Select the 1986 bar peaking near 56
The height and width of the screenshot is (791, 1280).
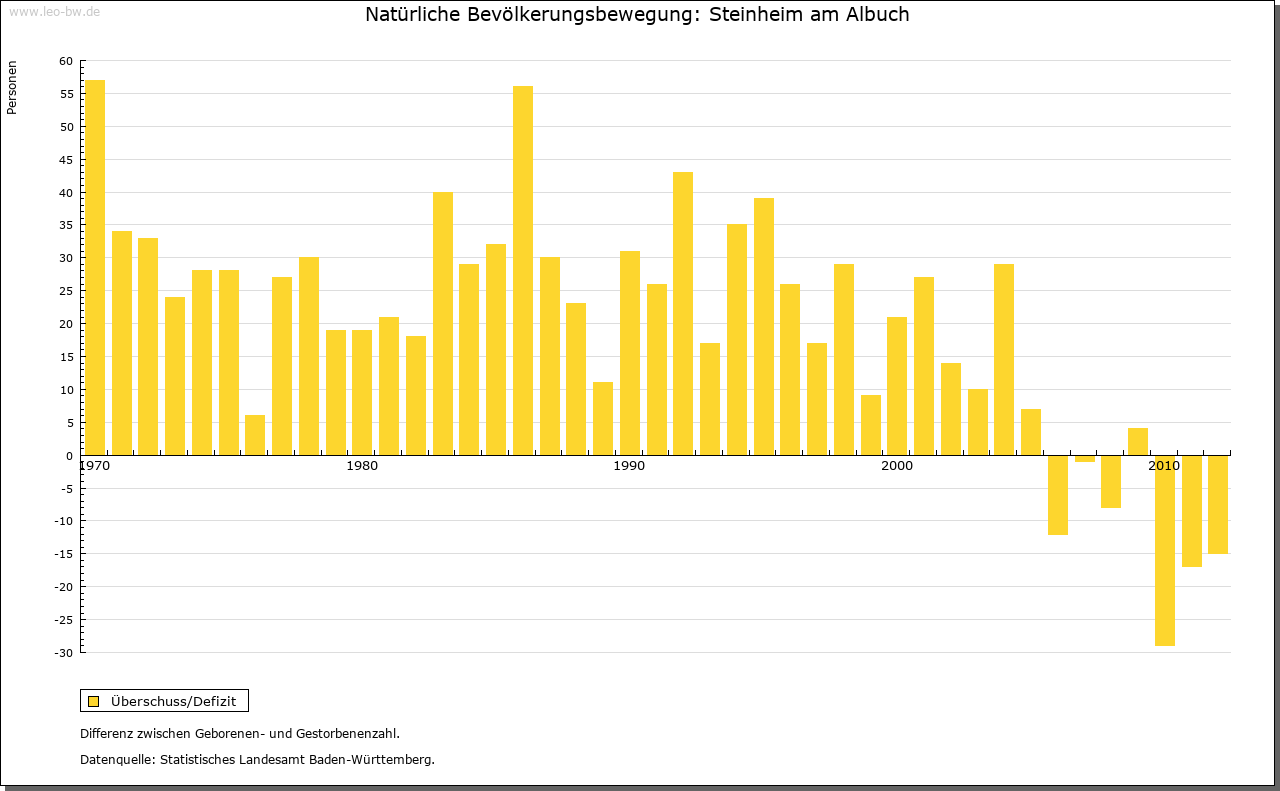pyautogui.click(x=523, y=270)
